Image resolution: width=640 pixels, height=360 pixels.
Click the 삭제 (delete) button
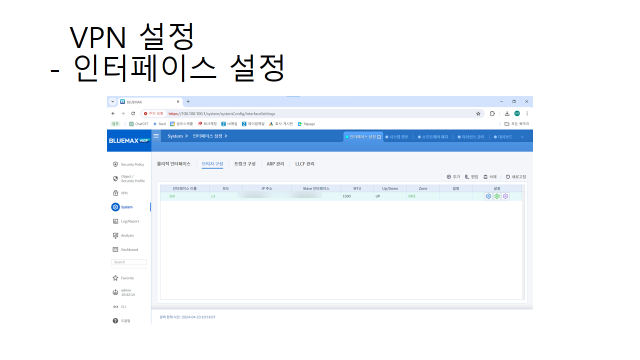point(490,177)
